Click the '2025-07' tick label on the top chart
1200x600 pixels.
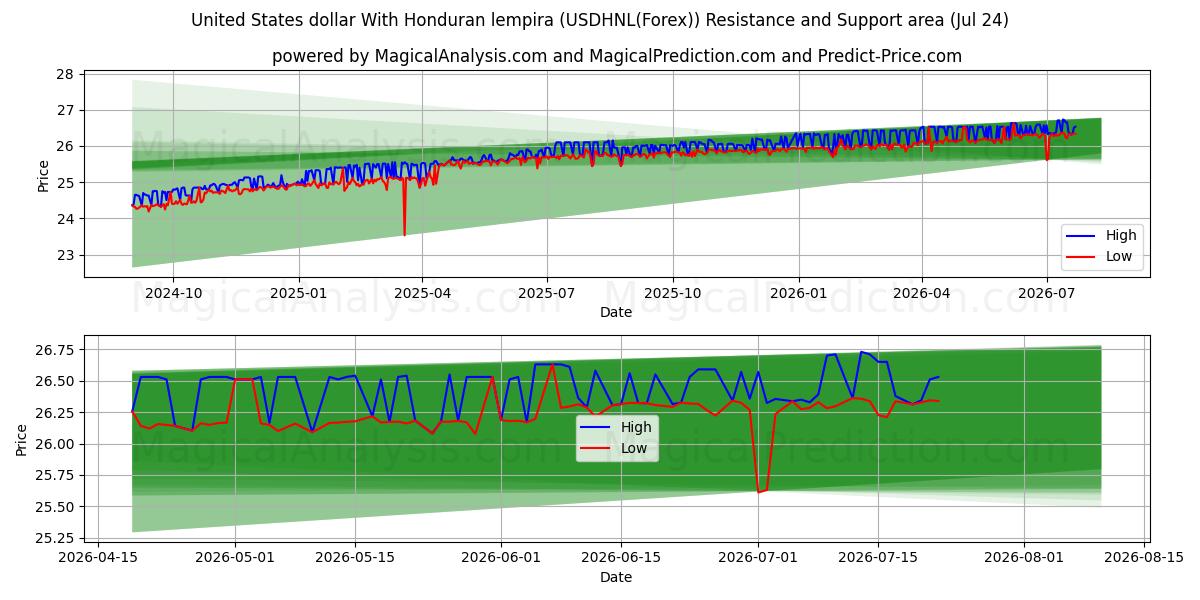coord(547,294)
